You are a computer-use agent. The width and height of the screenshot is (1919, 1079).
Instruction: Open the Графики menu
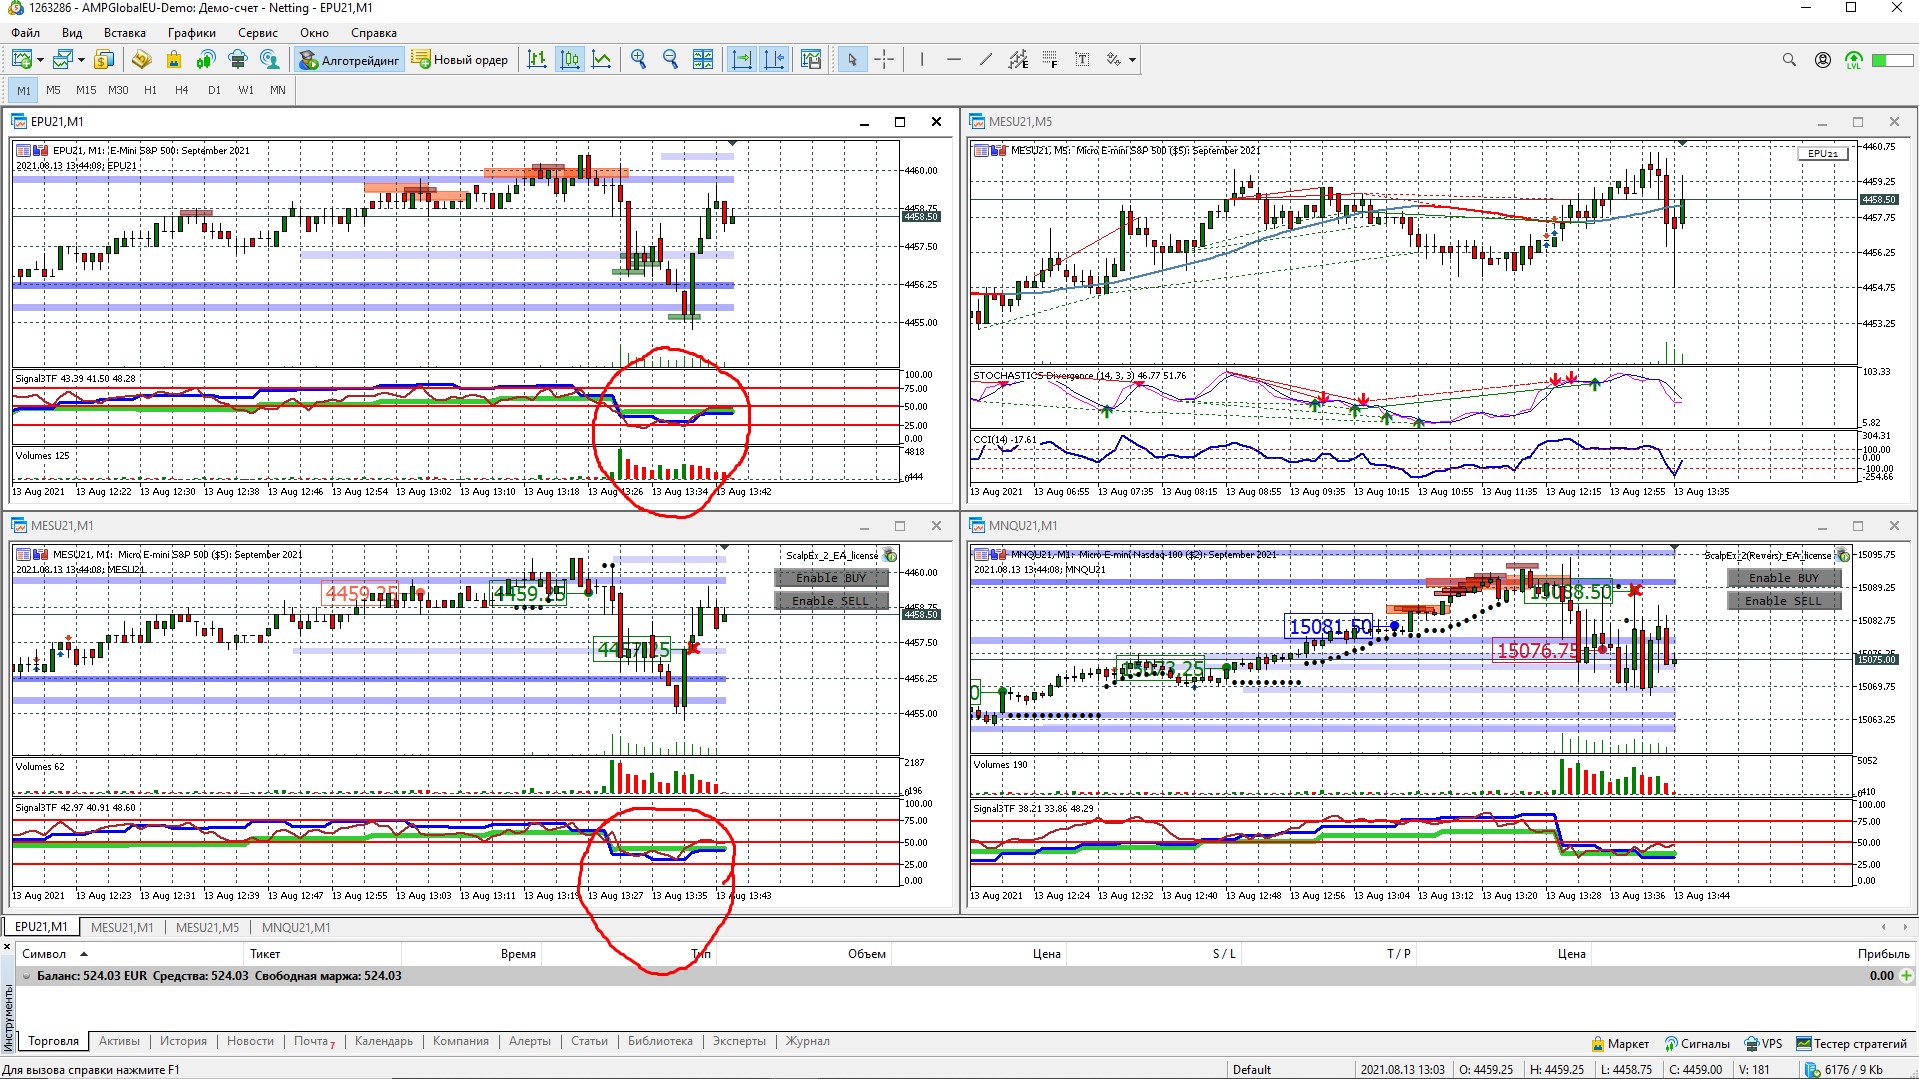(191, 33)
